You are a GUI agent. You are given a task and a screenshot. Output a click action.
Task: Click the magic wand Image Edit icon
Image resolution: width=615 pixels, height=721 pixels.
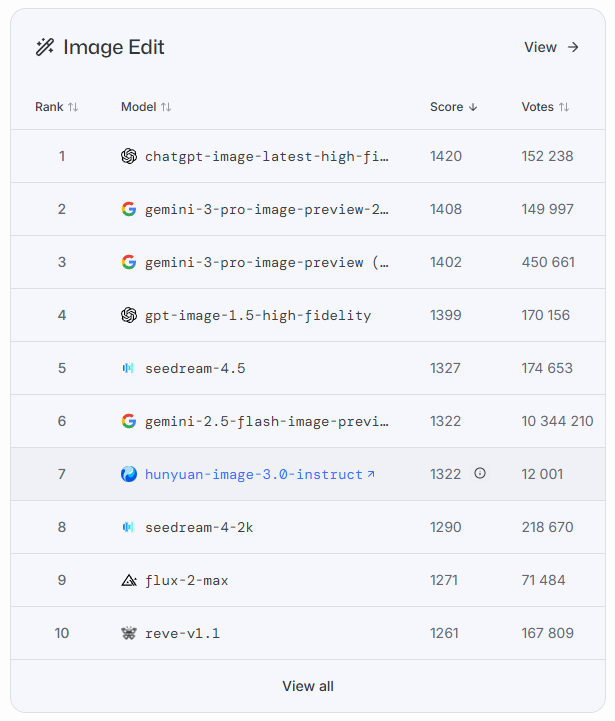click(x=45, y=47)
